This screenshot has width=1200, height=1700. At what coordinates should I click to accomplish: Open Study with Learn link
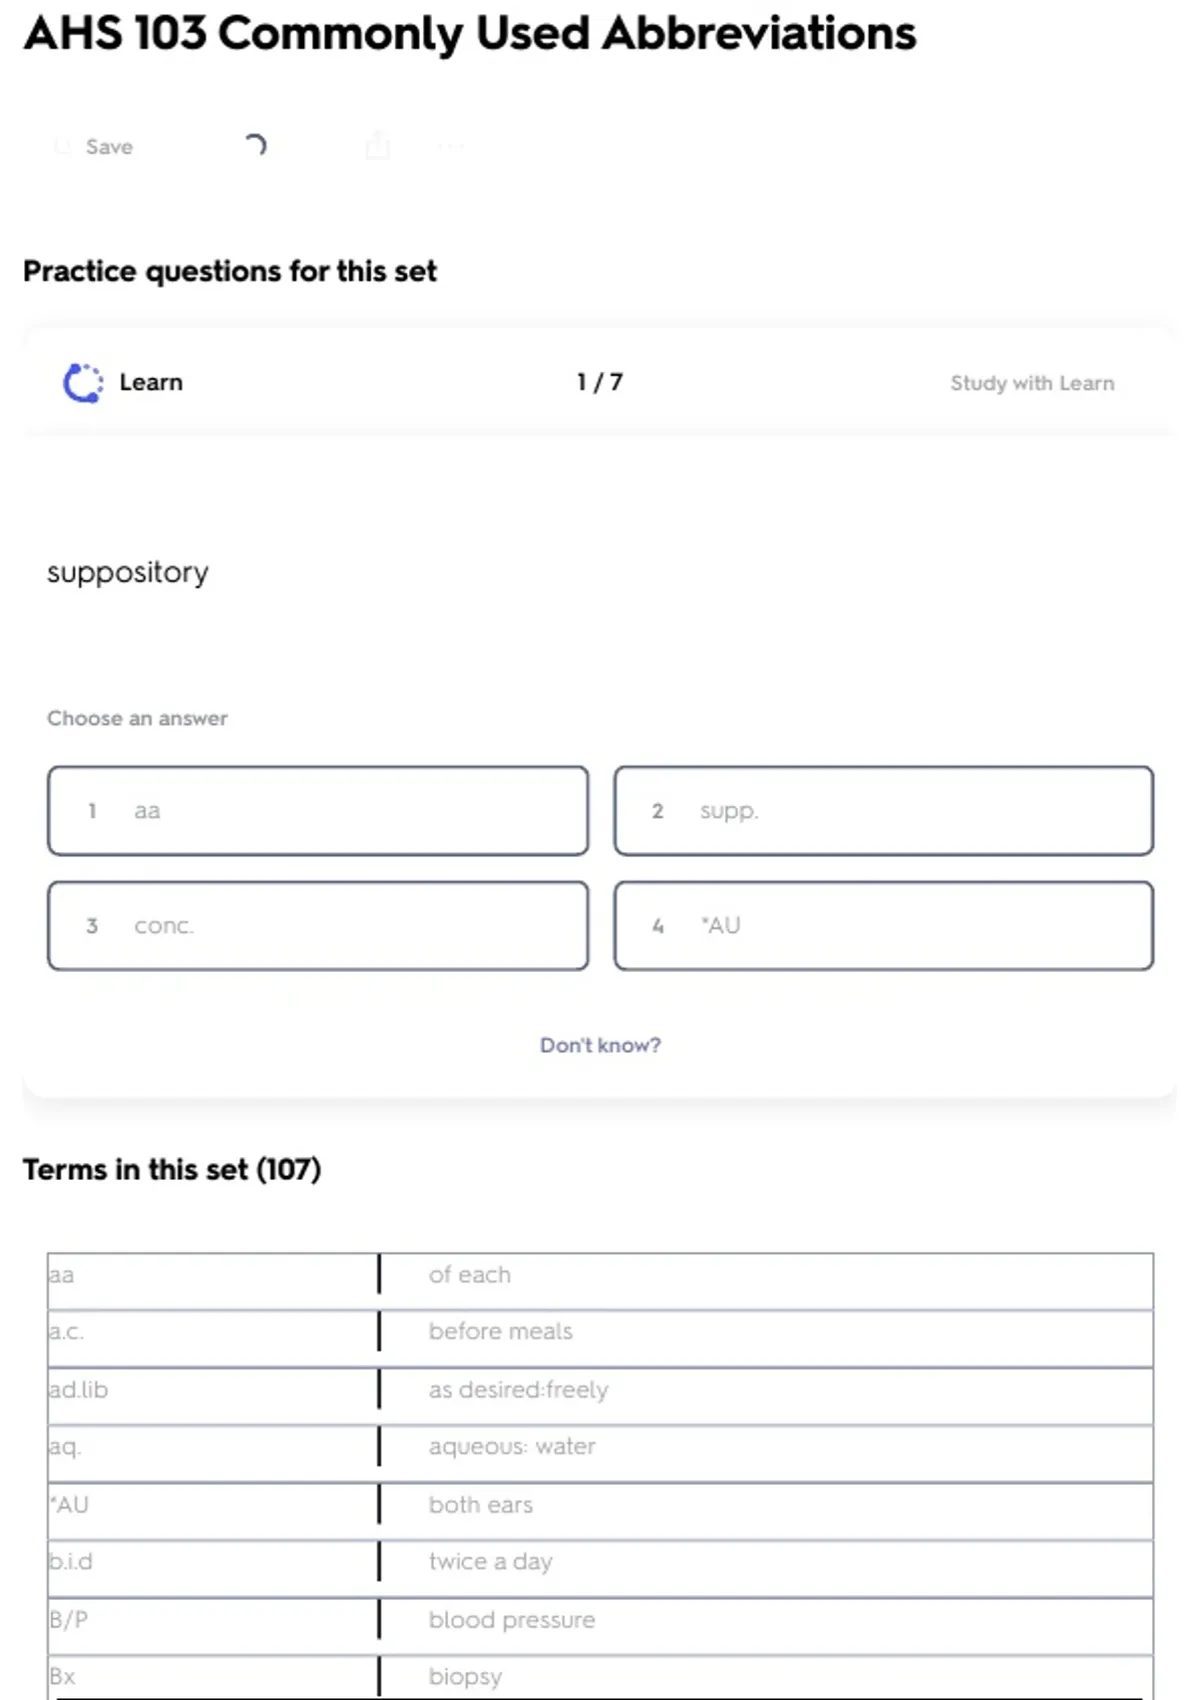point(1031,383)
